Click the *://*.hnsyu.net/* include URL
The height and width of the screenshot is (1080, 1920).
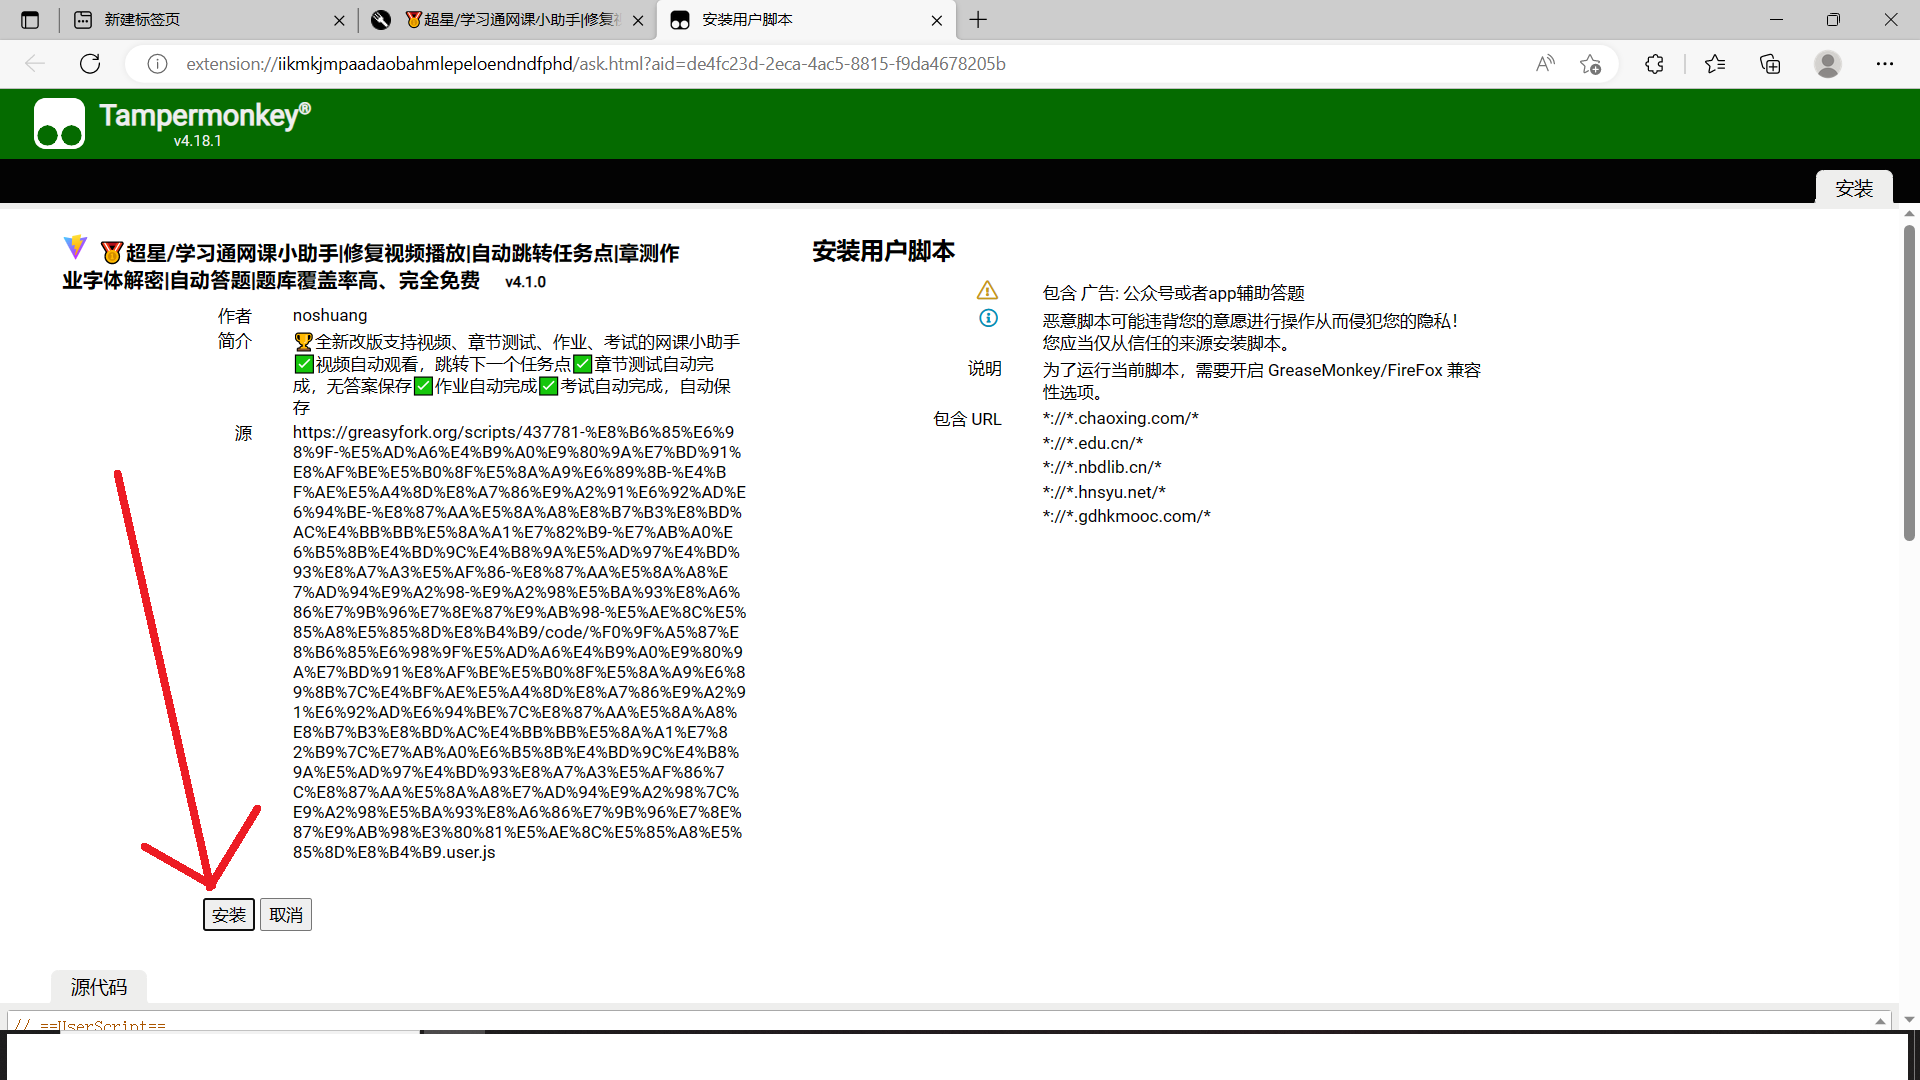pos(1103,492)
